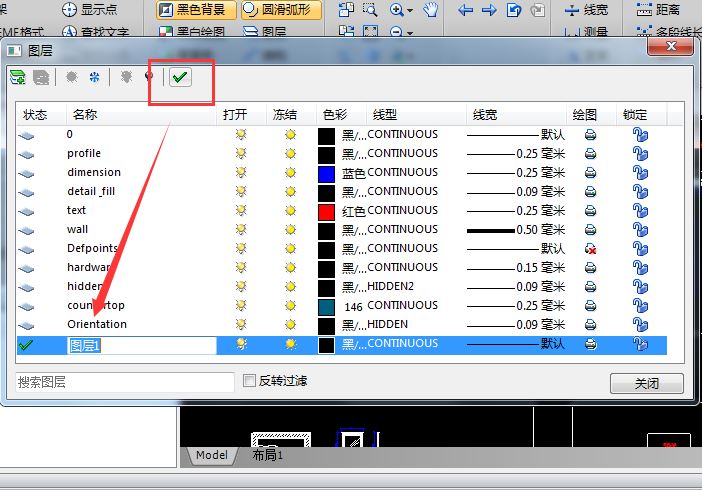The height and width of the screenshot is (499, 702).
Task: Click the 显示点 toolbar button
Action: tap(90, 9)
